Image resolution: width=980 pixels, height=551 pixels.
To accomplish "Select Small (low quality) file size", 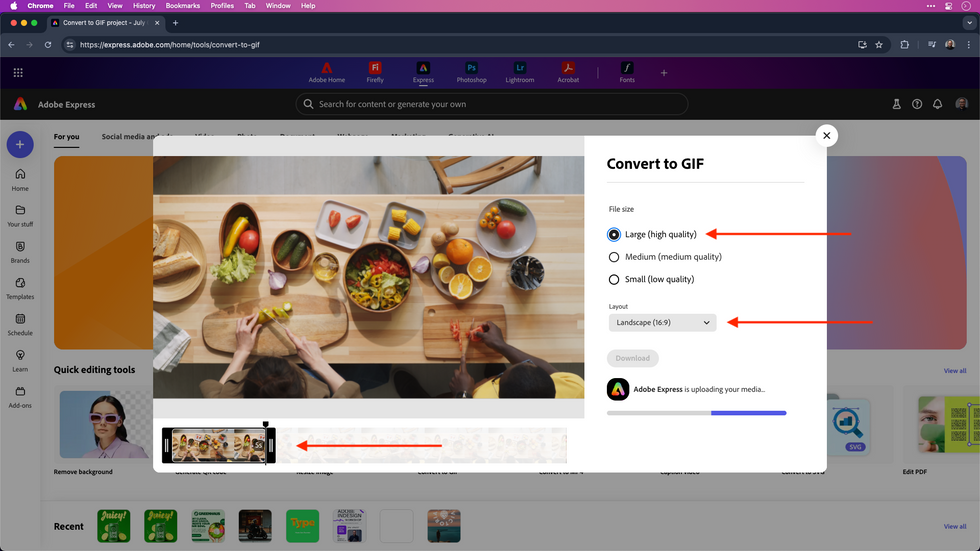I will point(614,279).
